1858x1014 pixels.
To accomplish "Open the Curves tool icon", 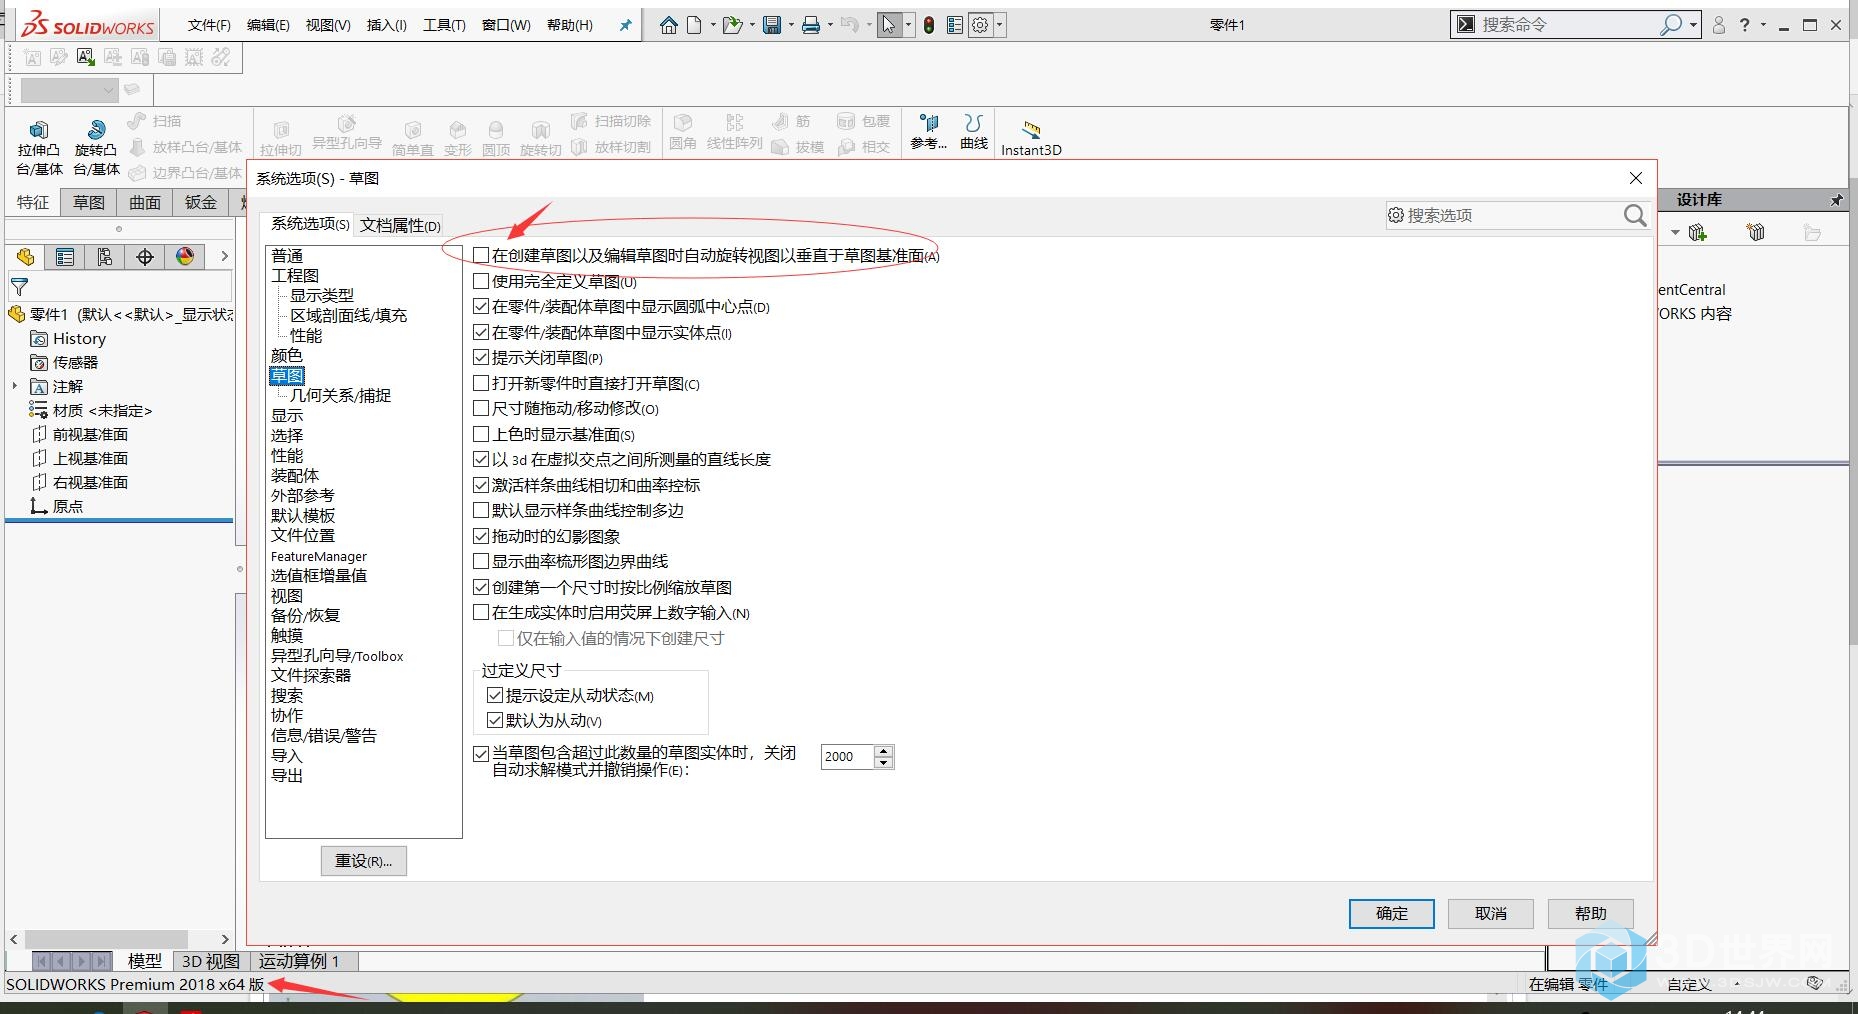I will (x=973, y=123).
